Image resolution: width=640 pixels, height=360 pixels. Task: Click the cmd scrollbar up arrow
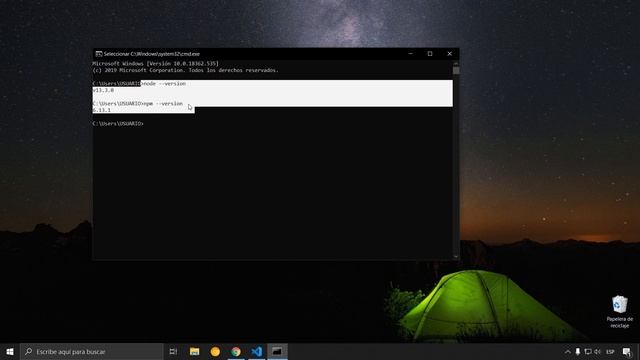(456, 63)
